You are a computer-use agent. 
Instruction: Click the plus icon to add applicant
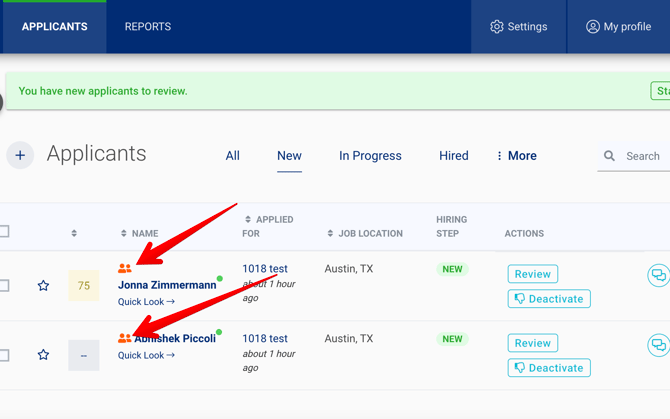[20, 155]
